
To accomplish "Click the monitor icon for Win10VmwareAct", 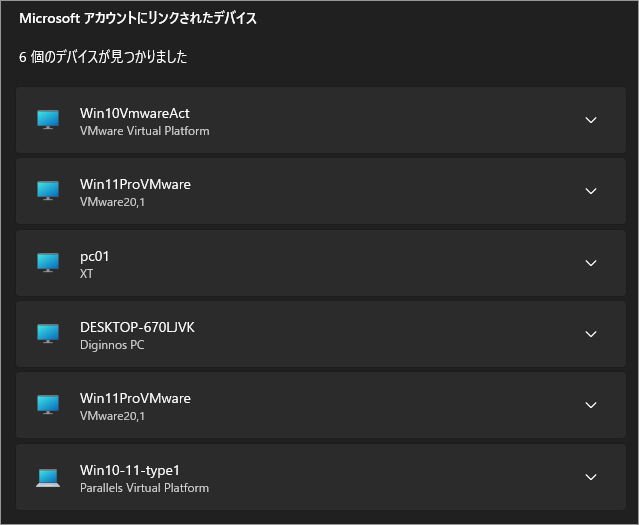I will [x=48, y=120].
